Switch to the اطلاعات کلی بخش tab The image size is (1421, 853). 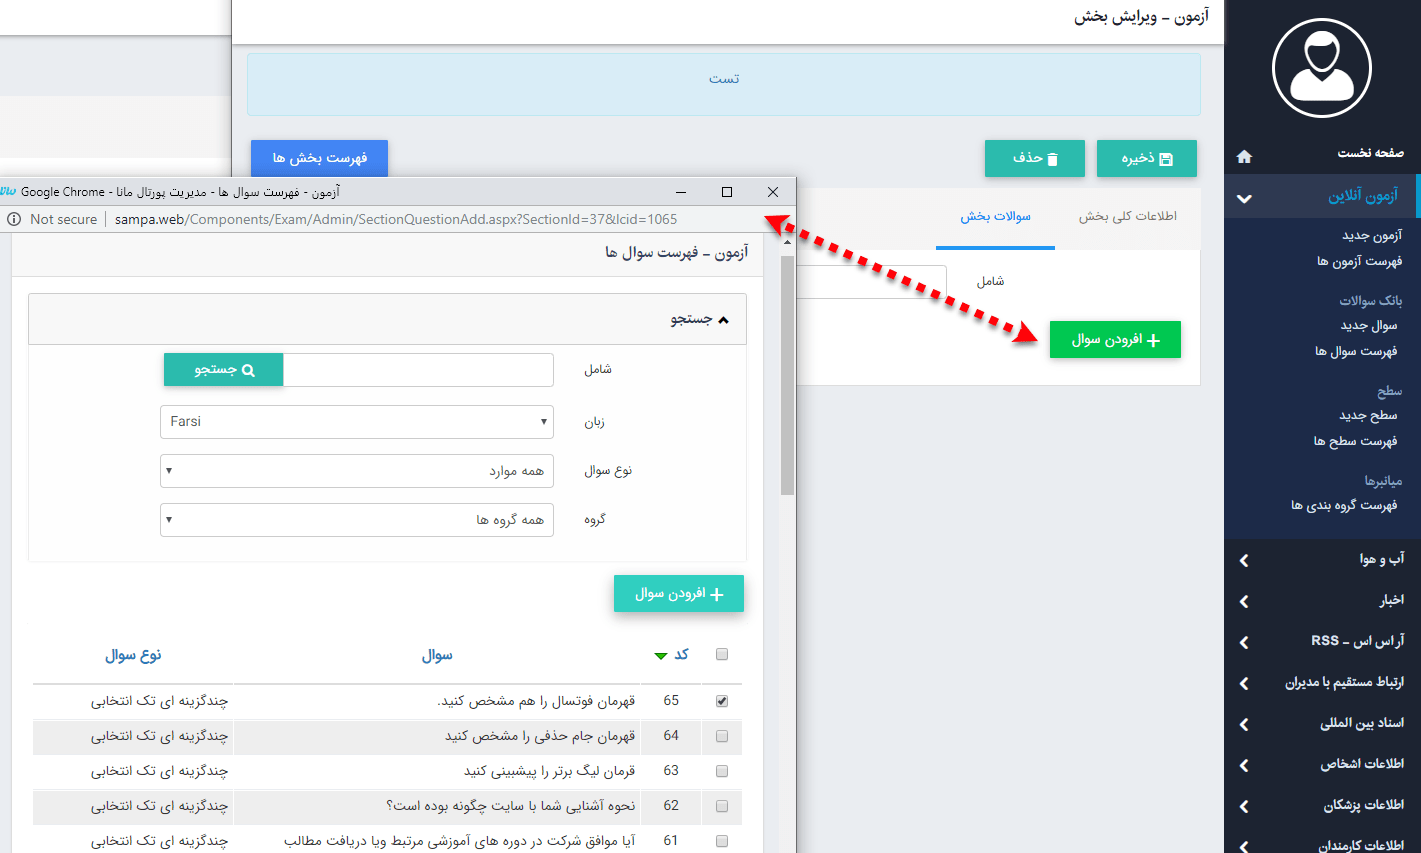tap(1128, 216)
